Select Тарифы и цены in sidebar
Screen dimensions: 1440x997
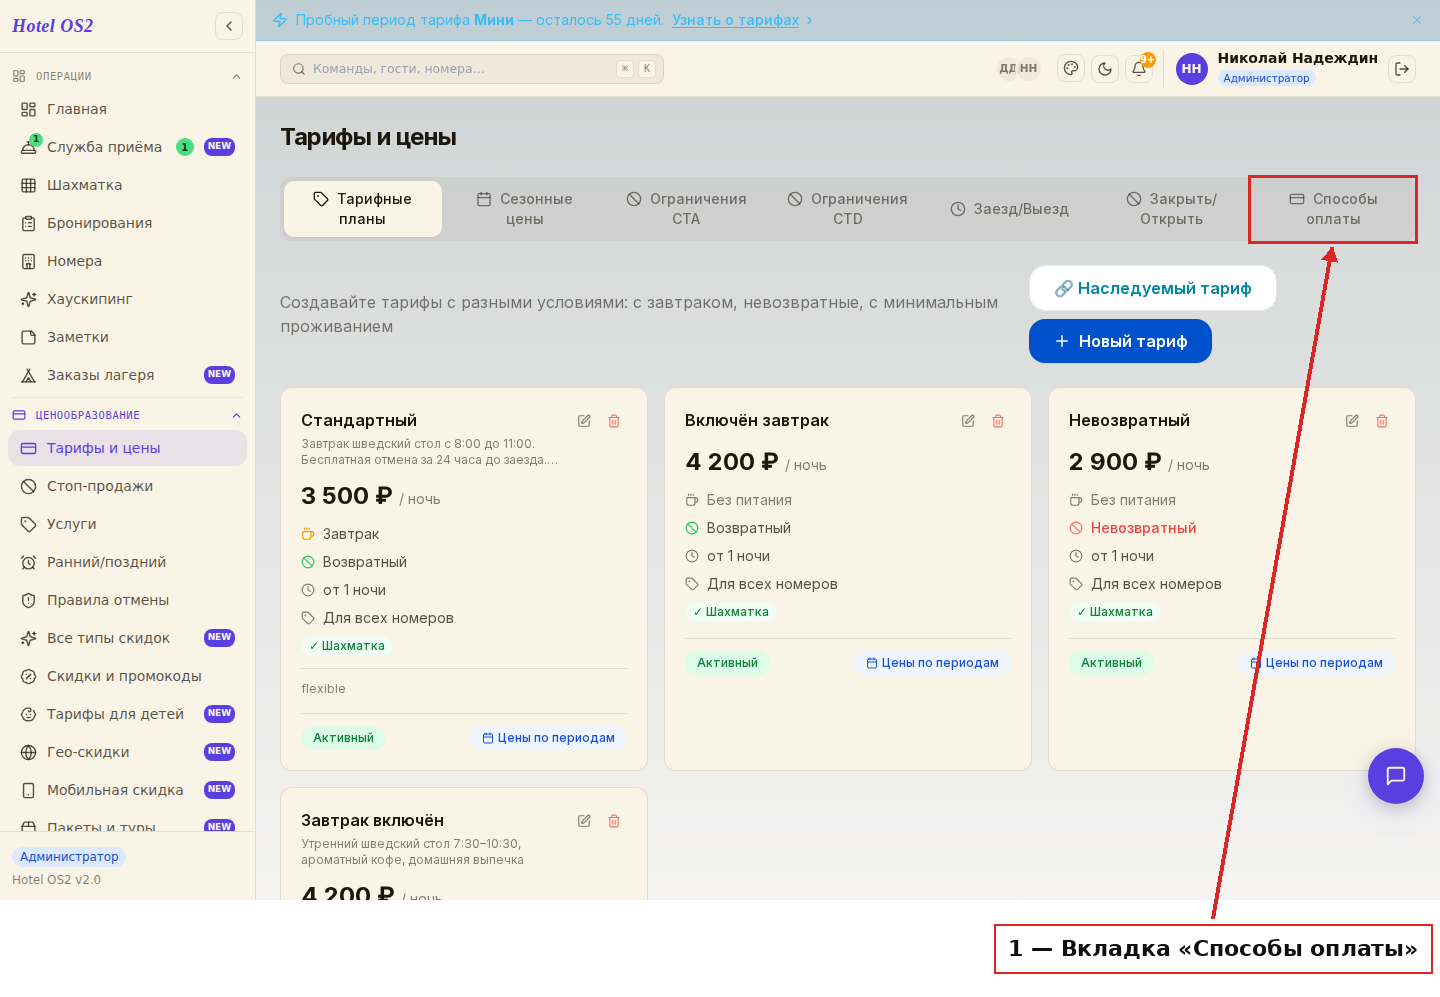tap(127, 448)
